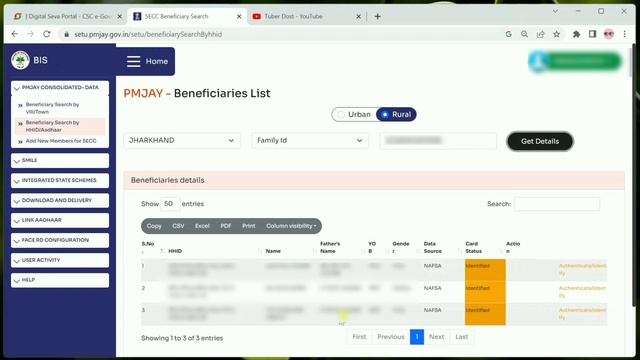The height and width of the screenshot is (360, 640).
Task: Expand the LINK AADHAAR section
Action: coord(60,220)
